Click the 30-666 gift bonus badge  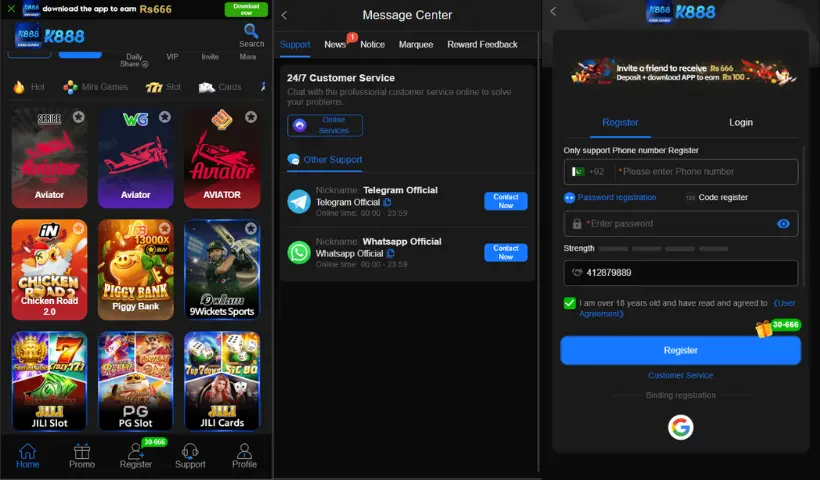tap(779, 327)
